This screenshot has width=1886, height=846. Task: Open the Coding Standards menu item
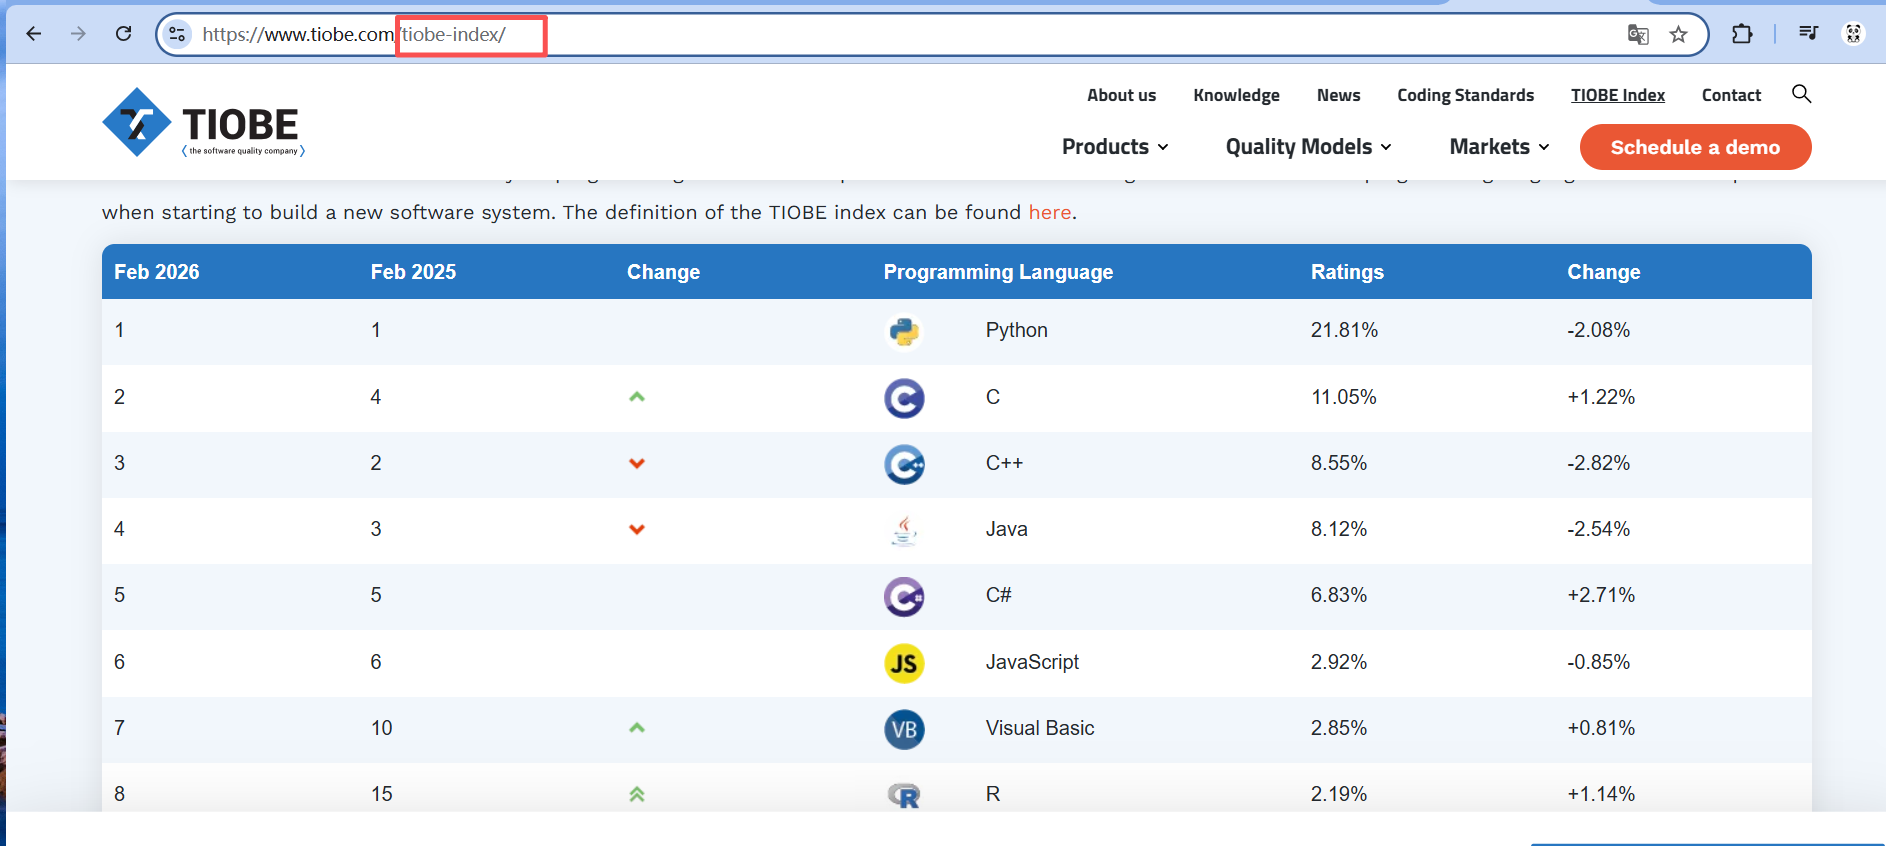click(1465, 95)
